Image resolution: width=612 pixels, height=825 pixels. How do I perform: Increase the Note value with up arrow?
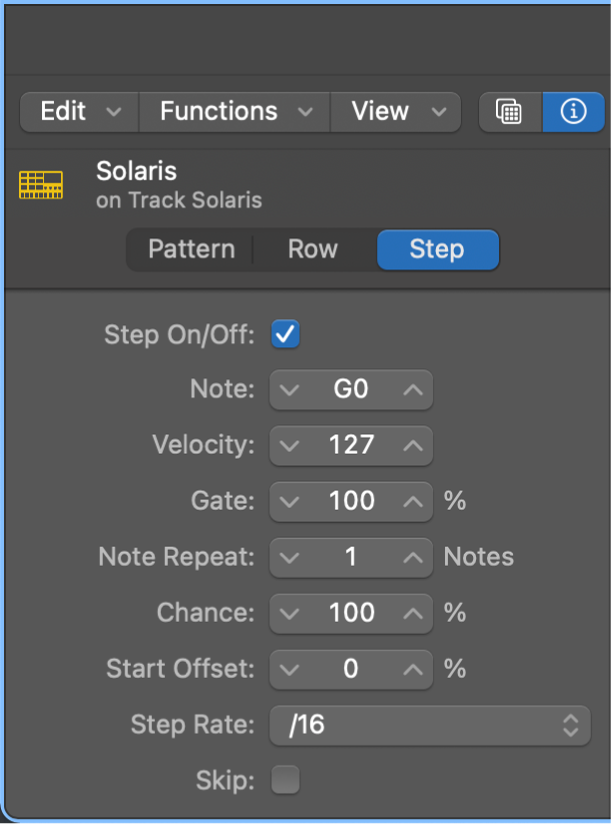[x=413, y=389]
